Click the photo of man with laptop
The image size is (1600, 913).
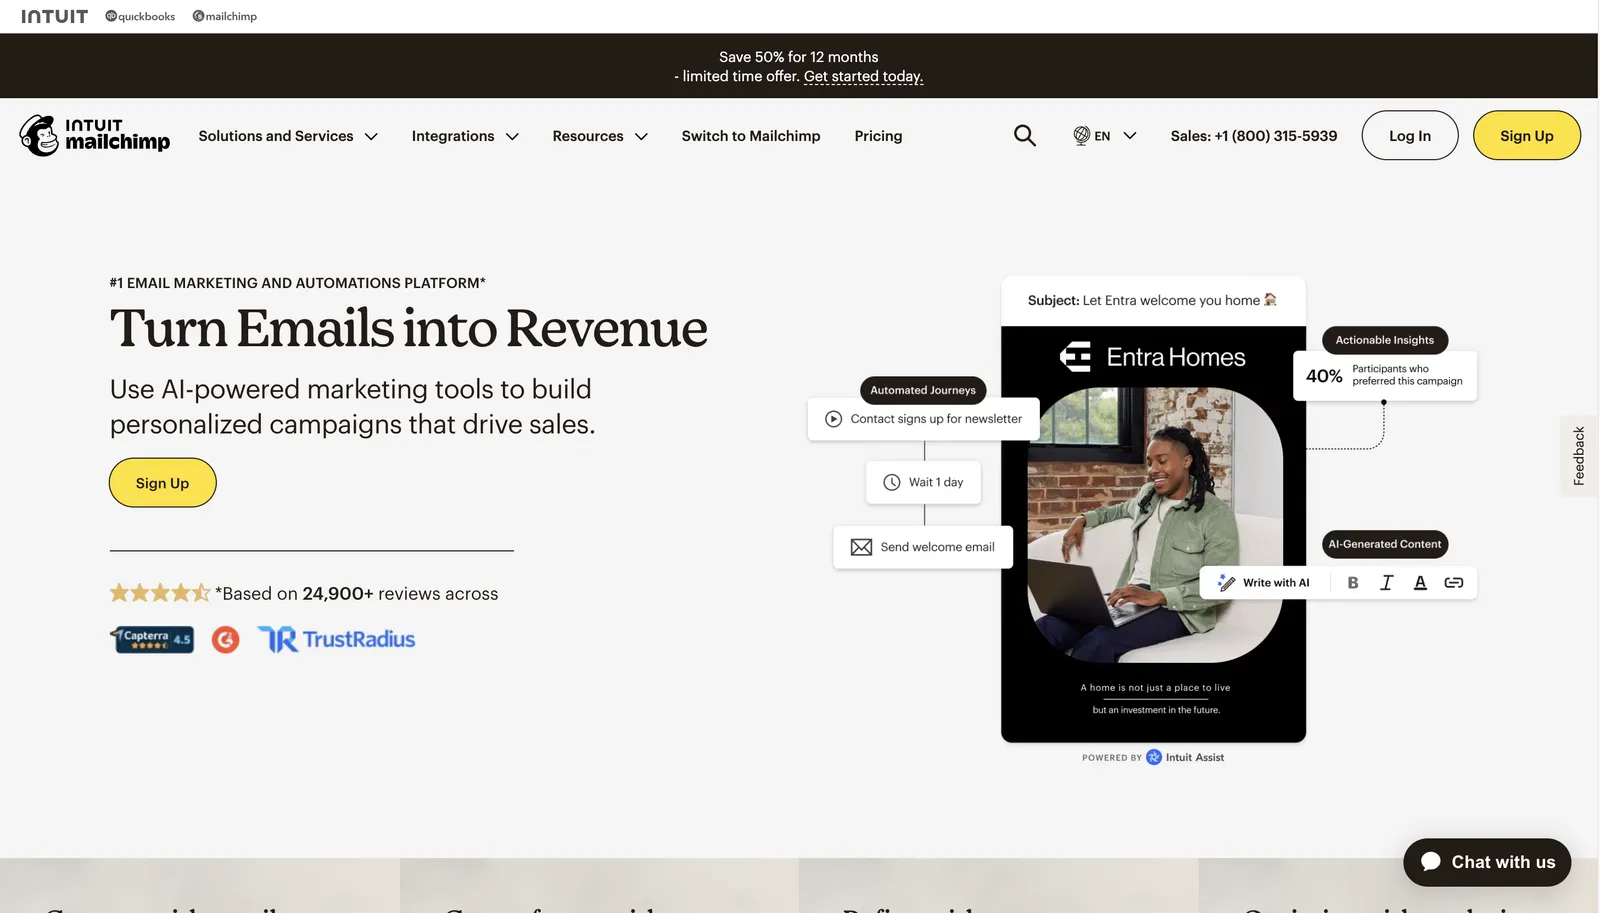[x=1155, y=525]
